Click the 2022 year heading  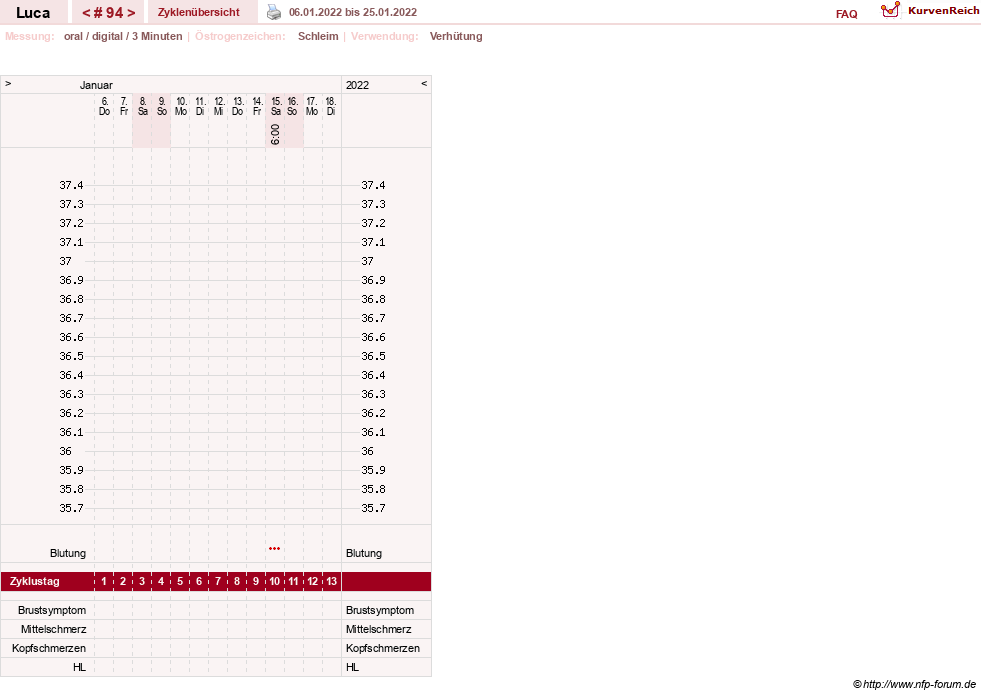point(357,85)
